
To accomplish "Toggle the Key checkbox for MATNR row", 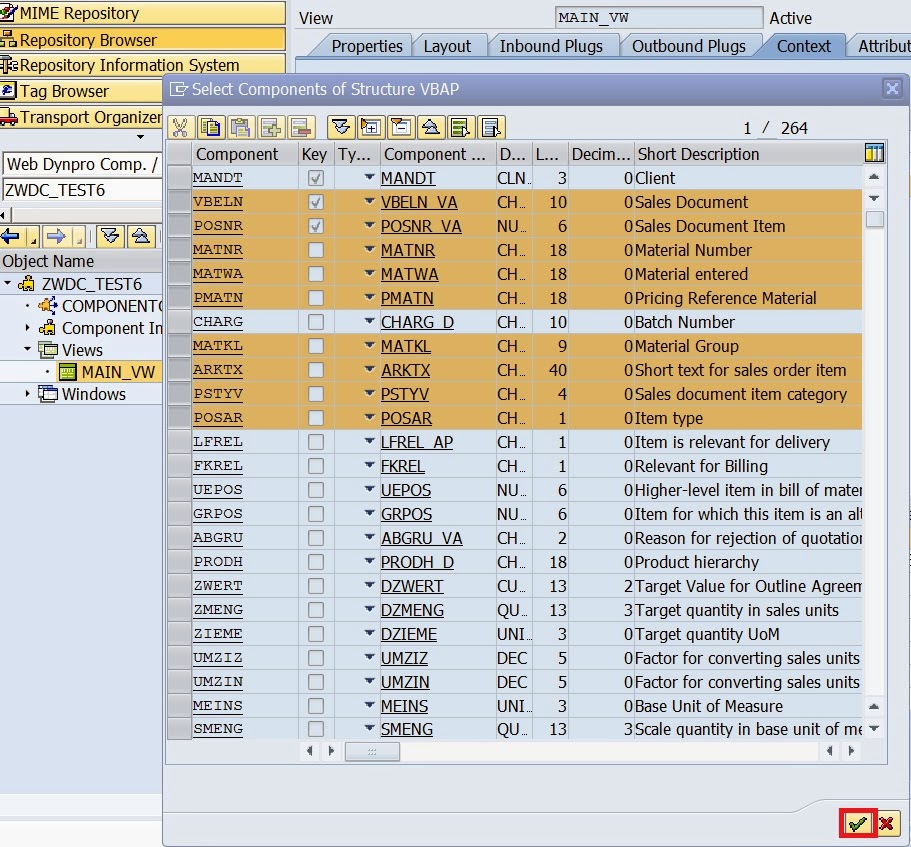I will tap(316, 250).
